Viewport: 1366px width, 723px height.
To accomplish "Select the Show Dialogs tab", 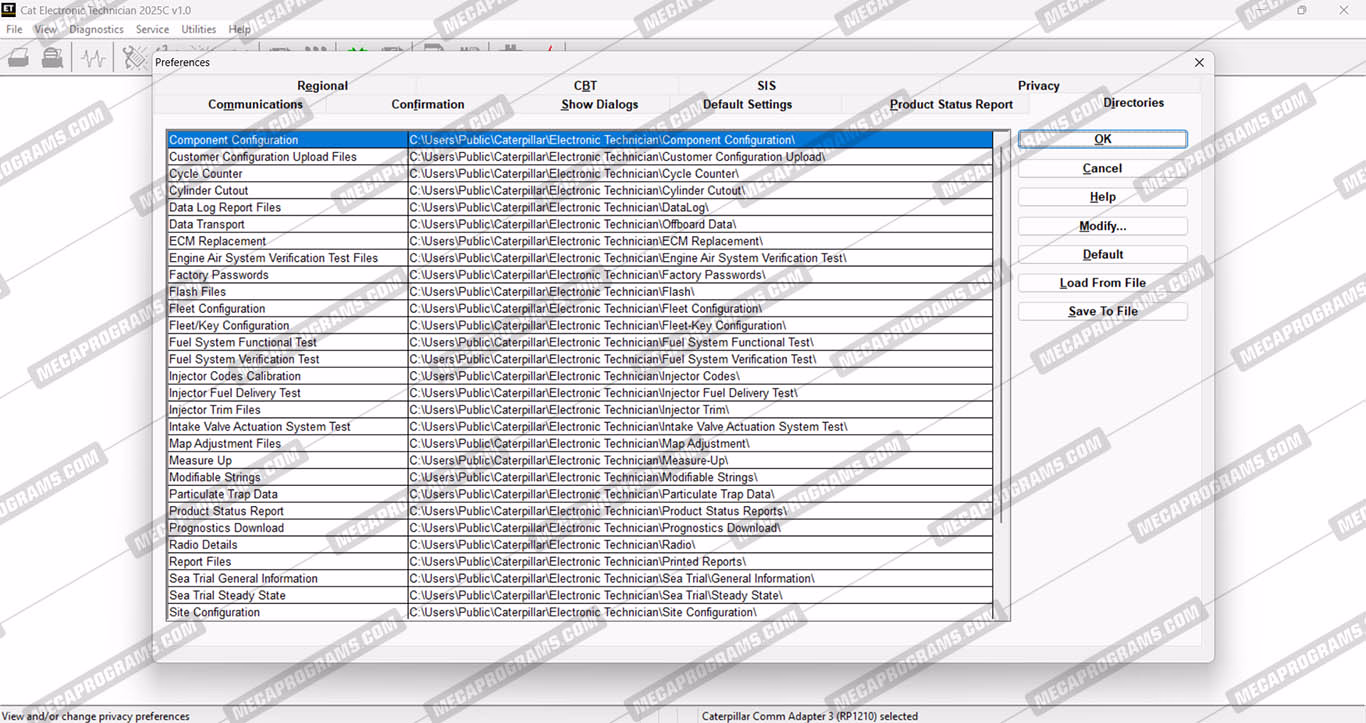I will pyautogui.click(x=599, y=104).
